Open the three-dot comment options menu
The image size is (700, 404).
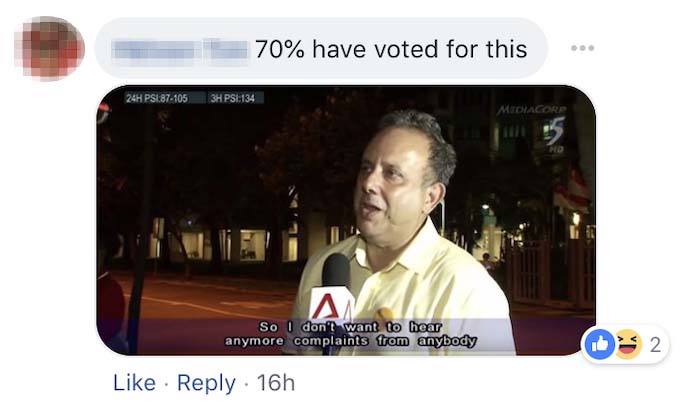583,48
